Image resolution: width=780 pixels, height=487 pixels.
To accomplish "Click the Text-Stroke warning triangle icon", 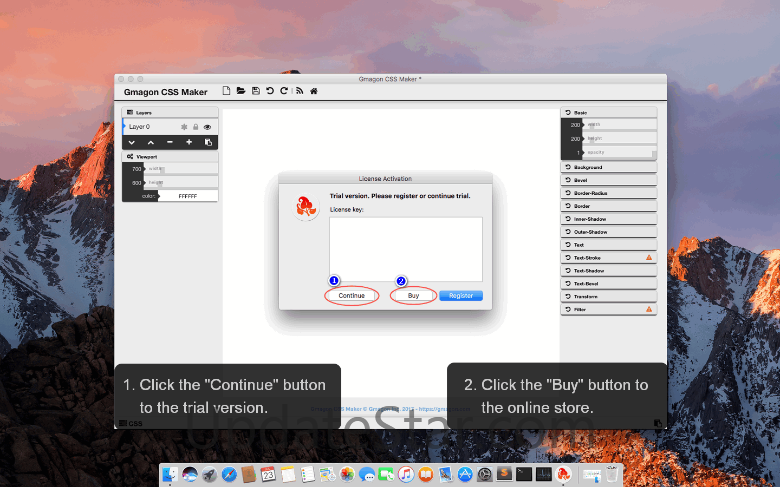I will pyautogui.click(x=649, y=257).
